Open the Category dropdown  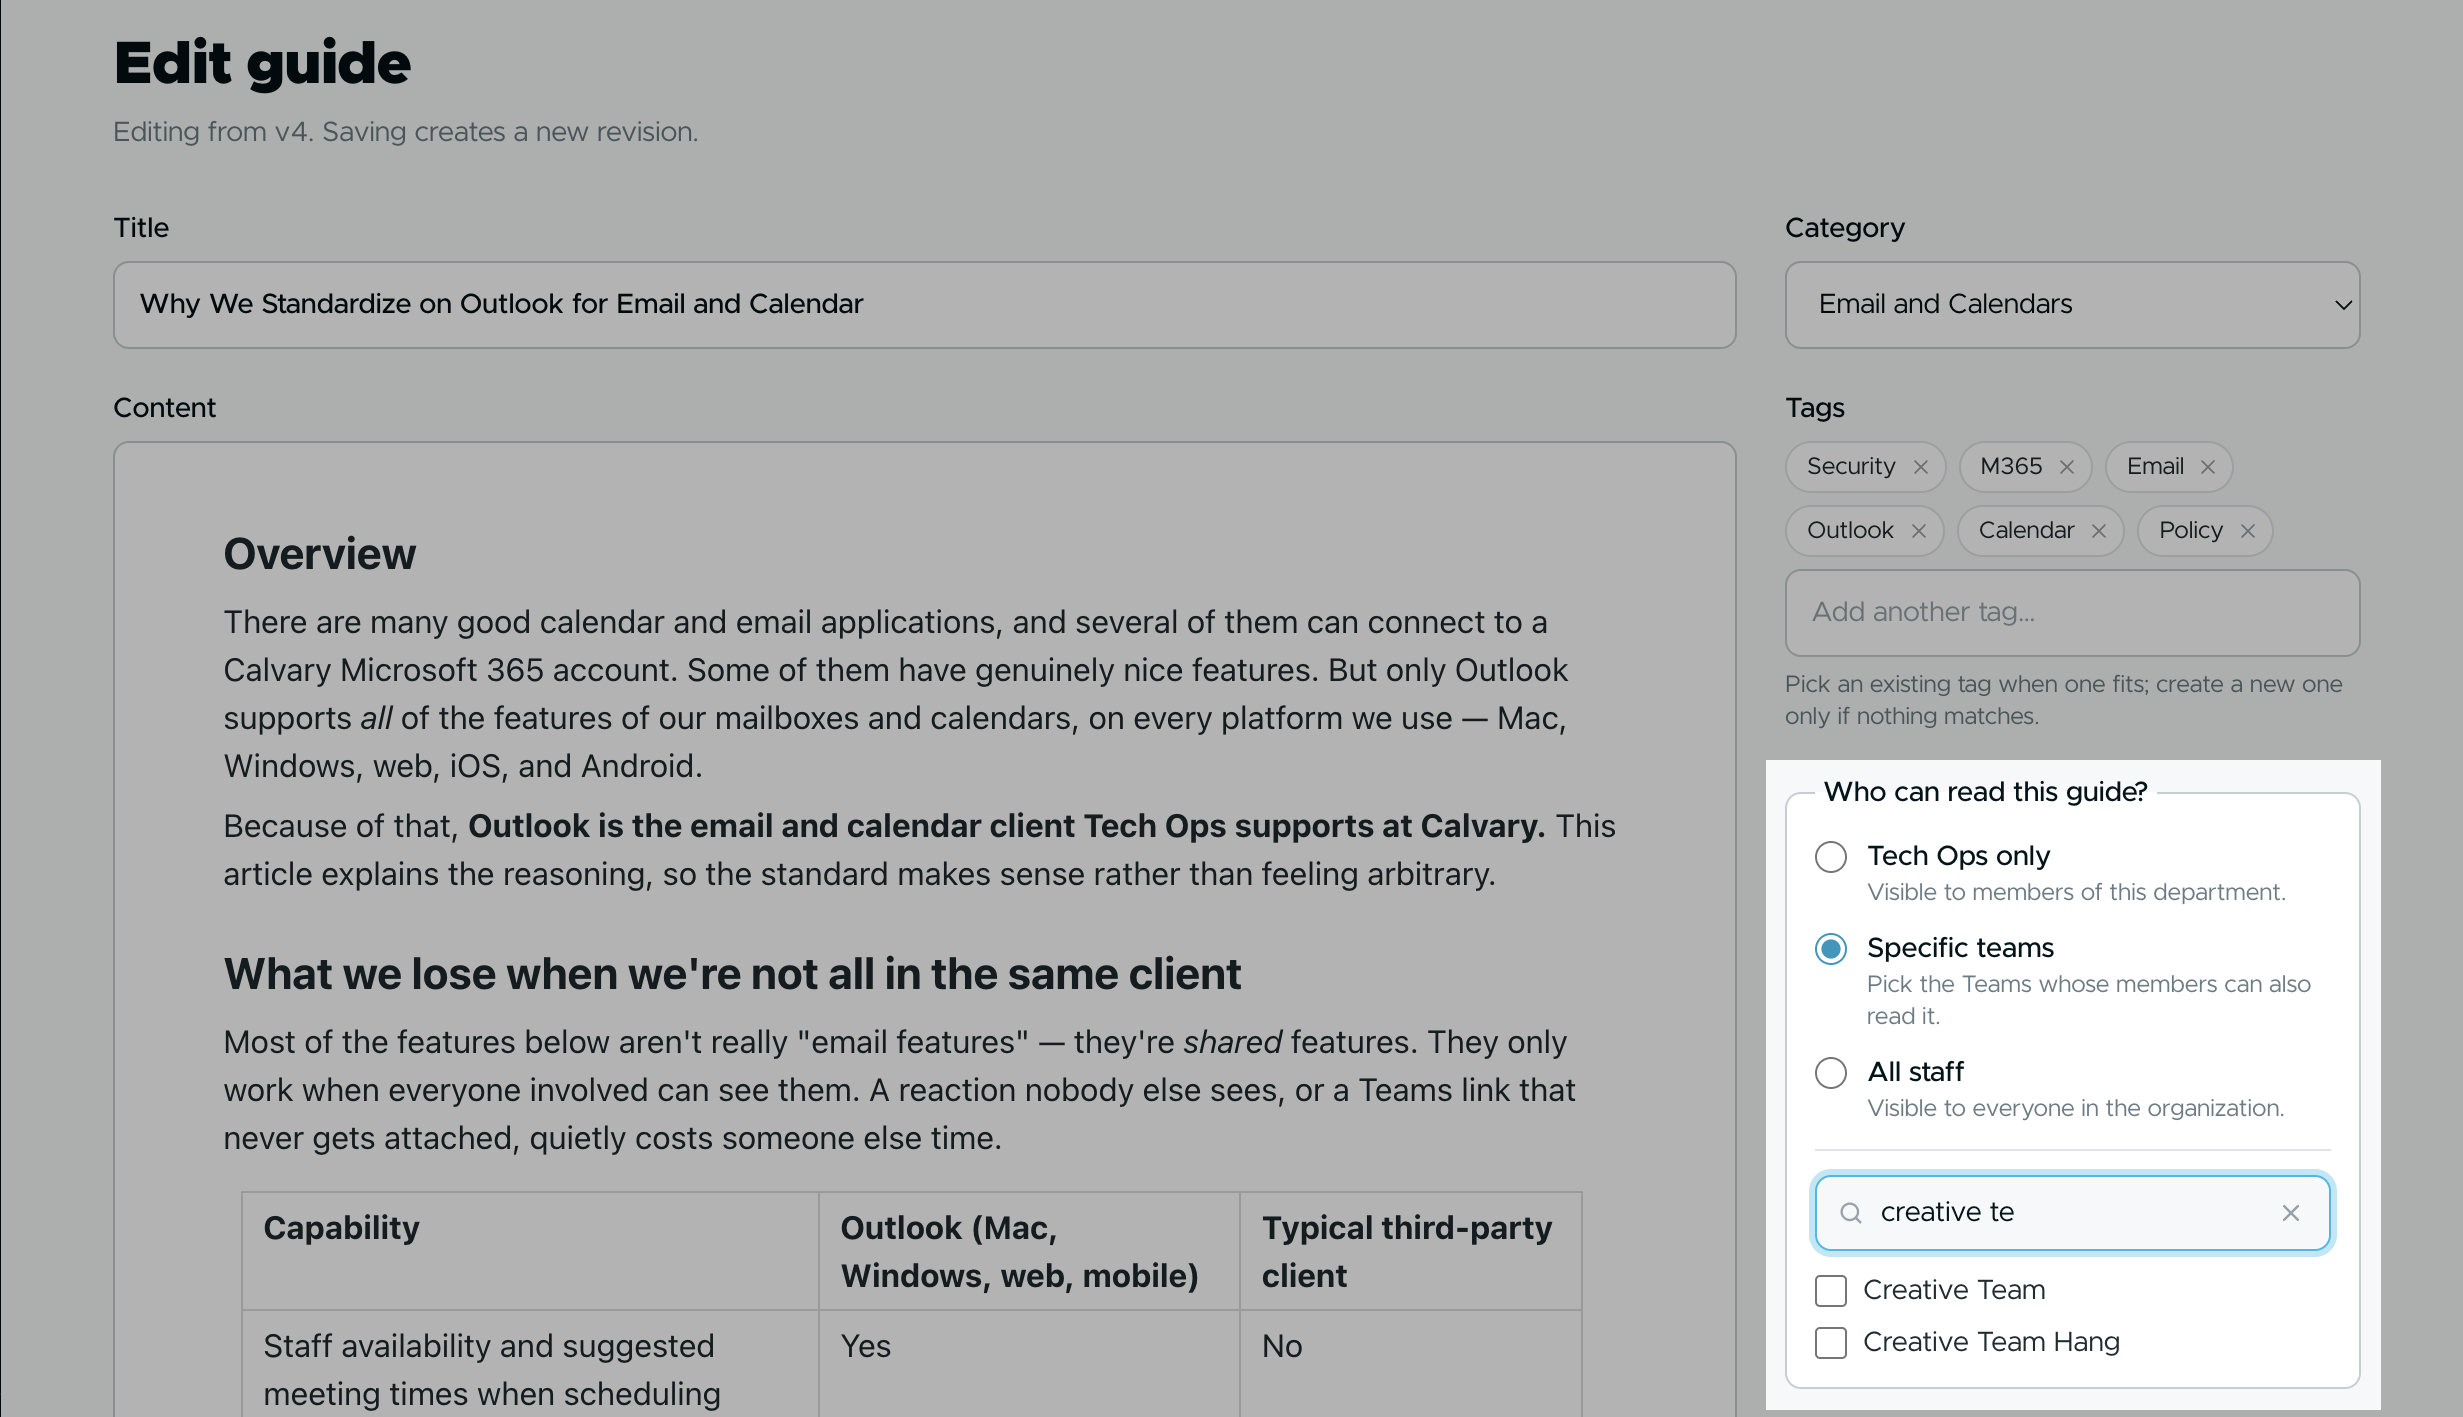tap(2072, 305)
